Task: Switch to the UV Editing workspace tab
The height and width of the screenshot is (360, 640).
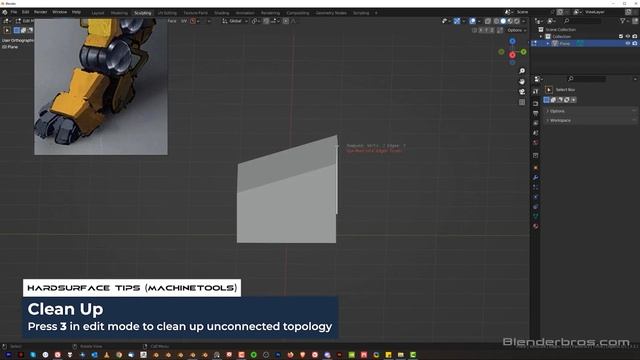Action: point(167,13)
